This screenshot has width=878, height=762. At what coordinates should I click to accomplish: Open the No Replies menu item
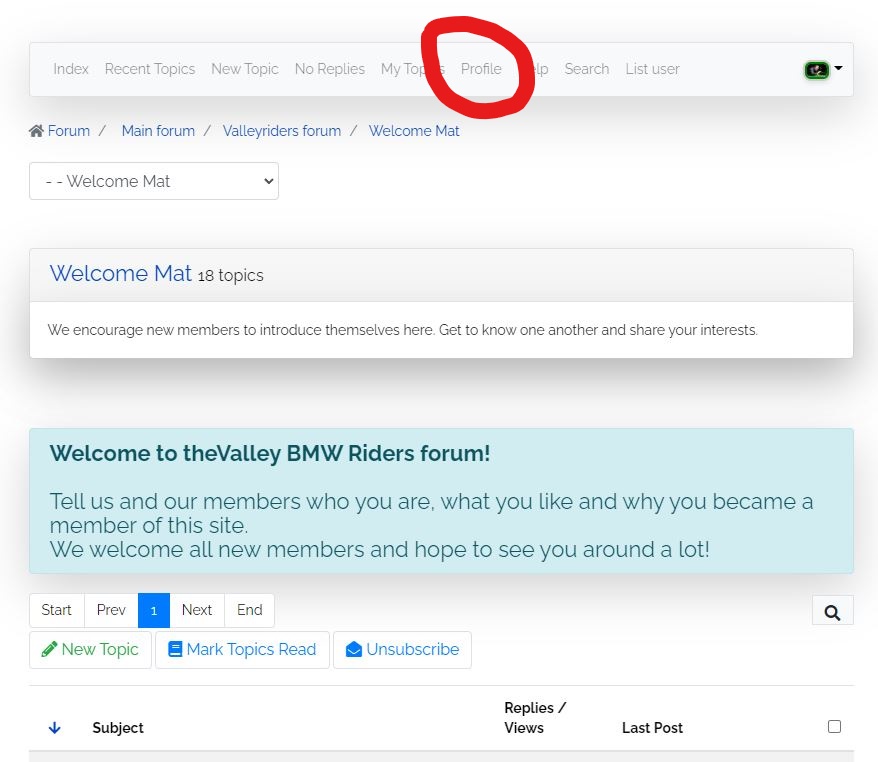tap(329, 69)
